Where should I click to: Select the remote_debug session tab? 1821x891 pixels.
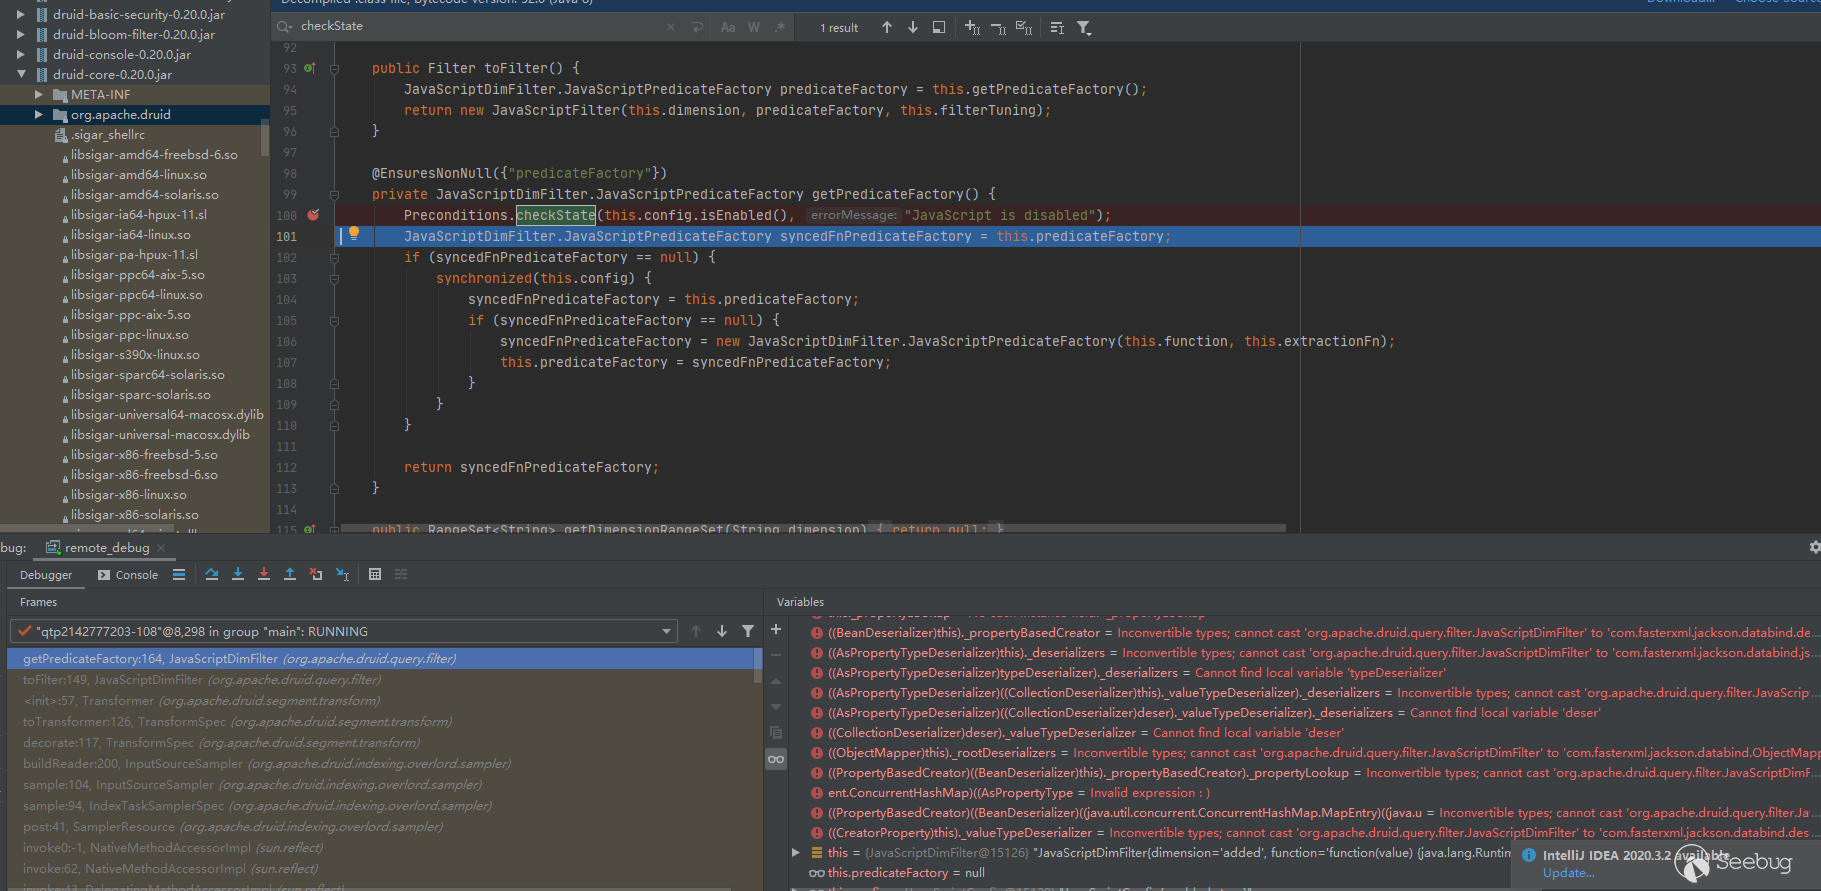106,548
